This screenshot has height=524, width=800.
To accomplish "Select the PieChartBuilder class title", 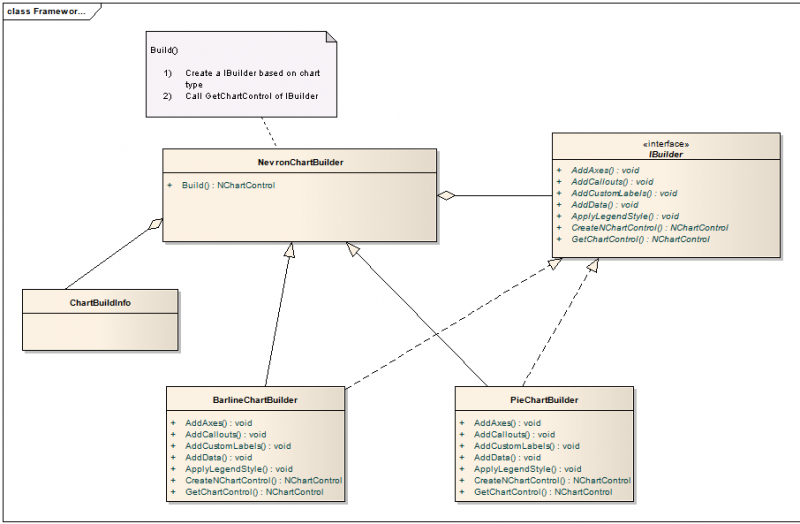I will (x=544, y=400).
